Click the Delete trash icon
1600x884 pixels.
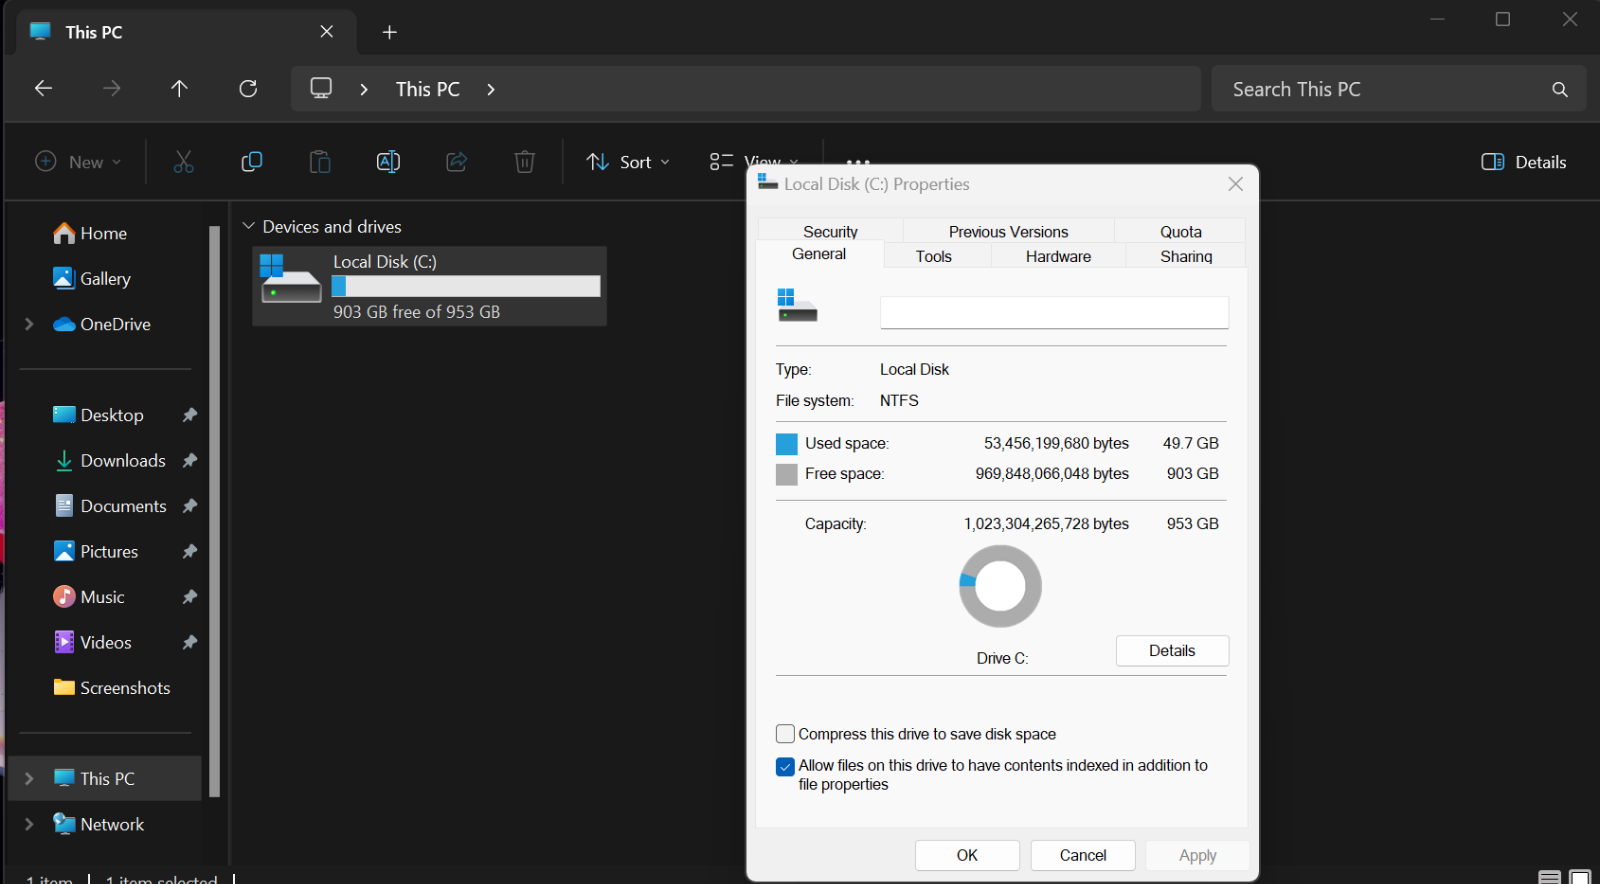pyautogui.click(x=525, y=162)
